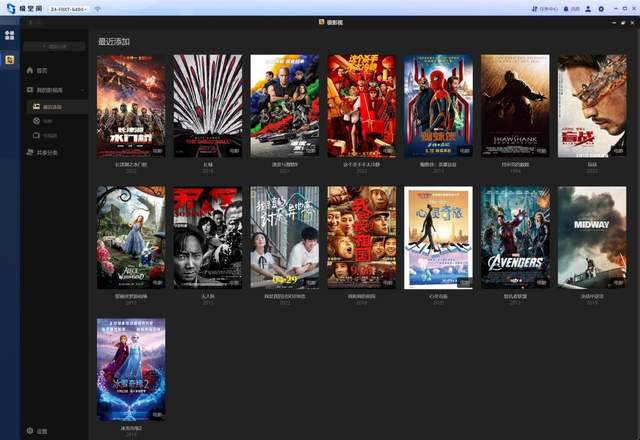640x440 pixels.
Task: Open the Midway movie poster
Action: tap(592, 238)
